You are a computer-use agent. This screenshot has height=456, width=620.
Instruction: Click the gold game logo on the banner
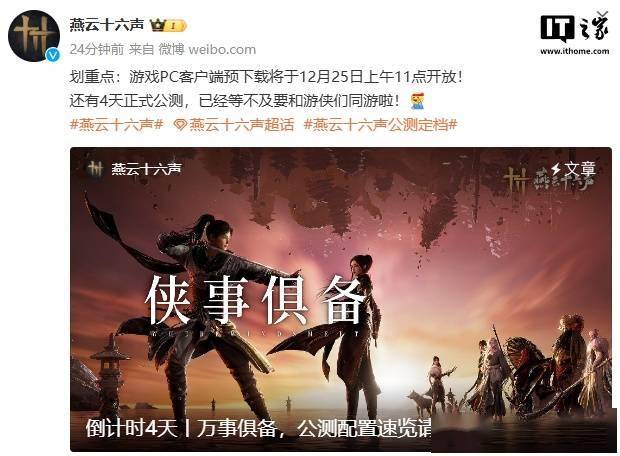click(x=517, y=180)
